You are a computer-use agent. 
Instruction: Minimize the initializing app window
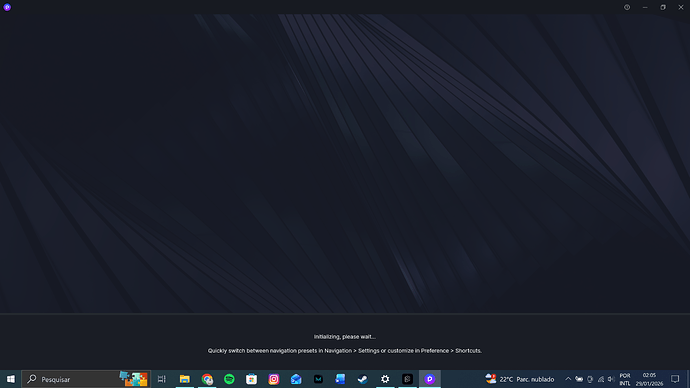pyautogui.click(x=645, y=7)
